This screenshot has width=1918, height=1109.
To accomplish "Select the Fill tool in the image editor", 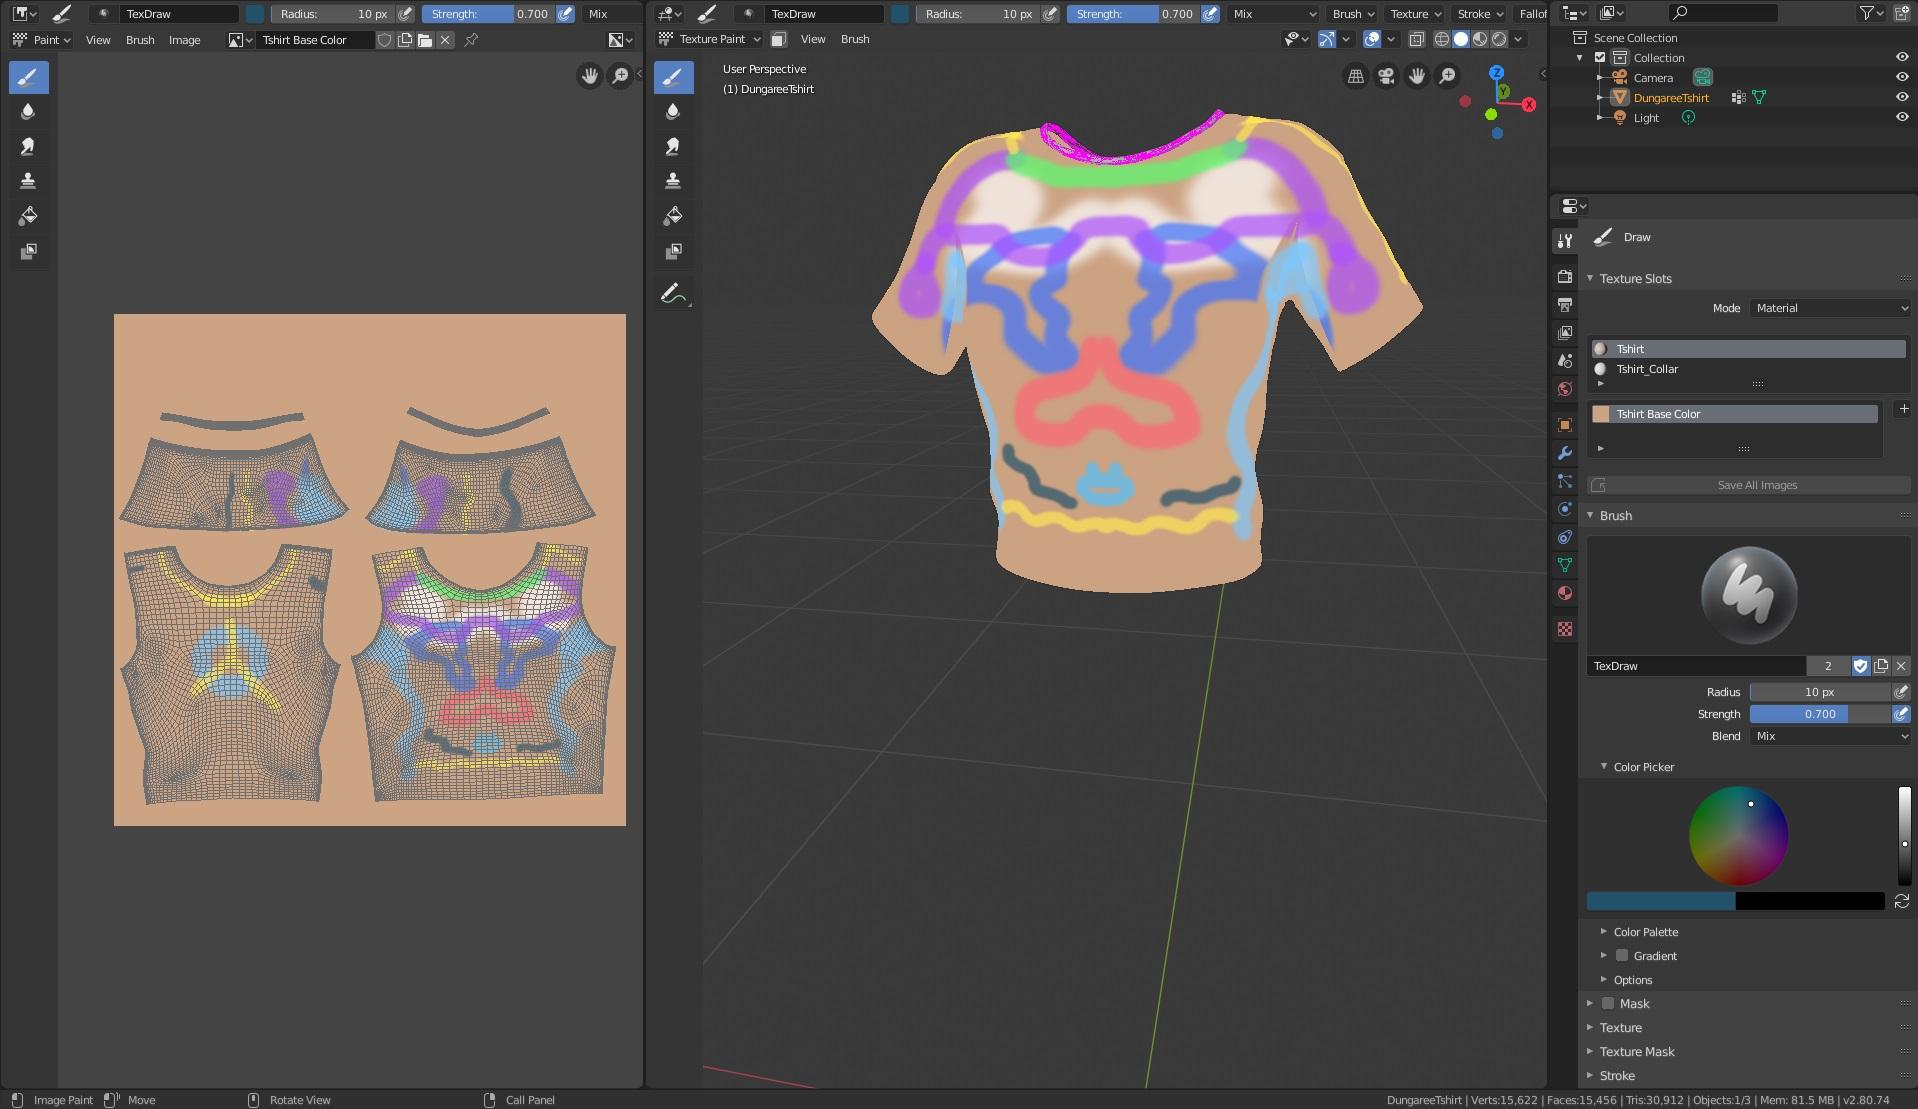I will coord(28,216).
